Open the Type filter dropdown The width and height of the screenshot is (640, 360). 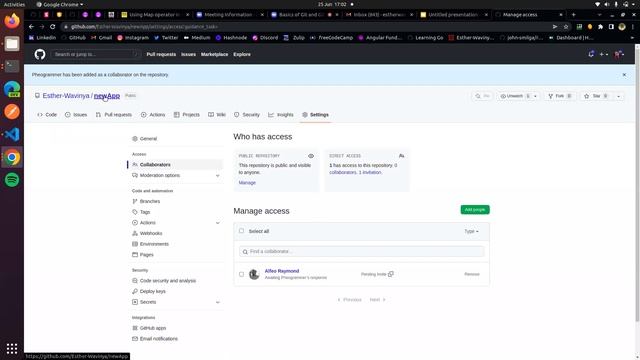[x=471, y=231]
